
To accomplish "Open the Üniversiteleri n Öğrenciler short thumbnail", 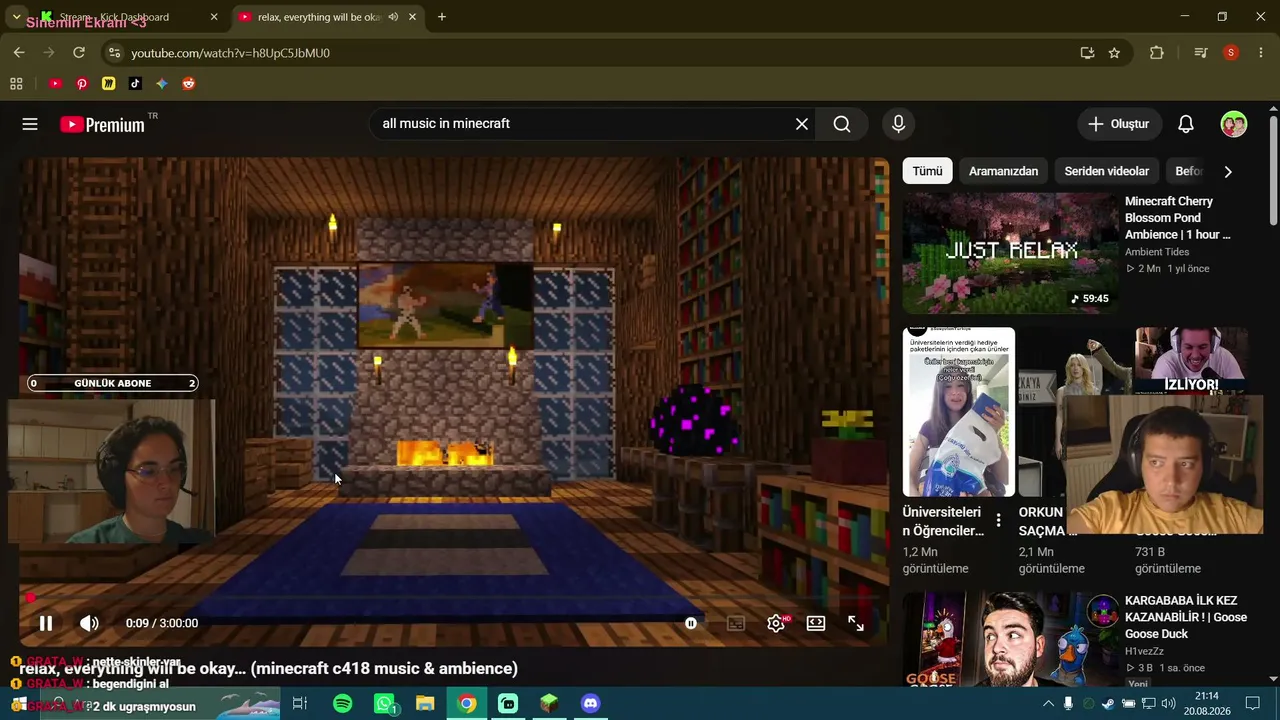I will [x=958, y=412].
